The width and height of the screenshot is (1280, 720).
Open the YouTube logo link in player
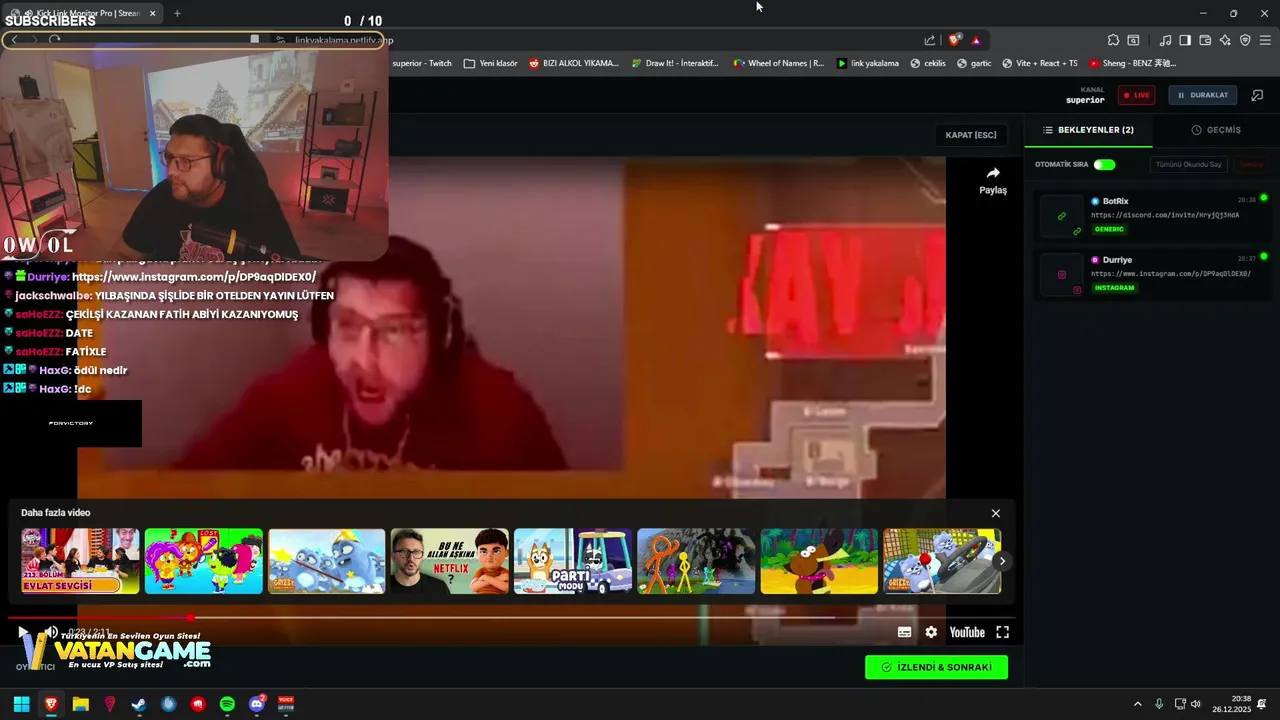click(x=967, y=632)
